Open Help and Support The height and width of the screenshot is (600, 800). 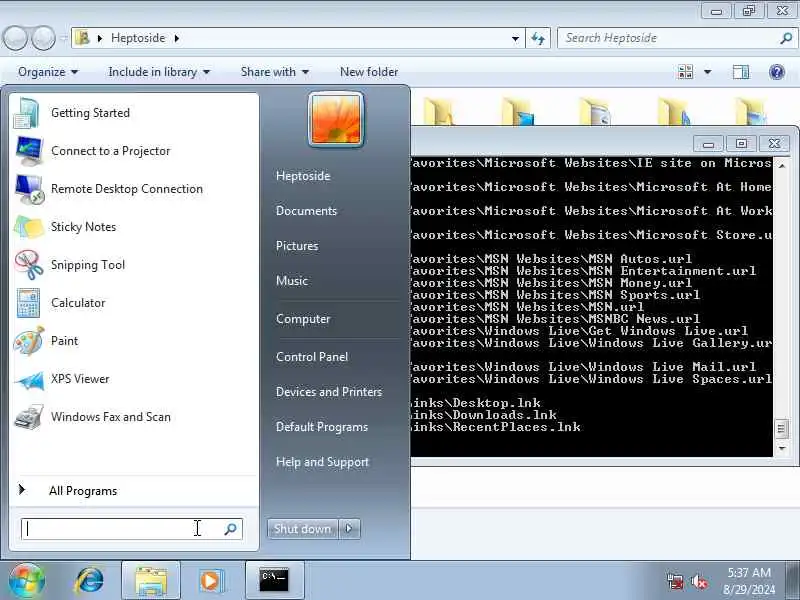coord(322,462)
